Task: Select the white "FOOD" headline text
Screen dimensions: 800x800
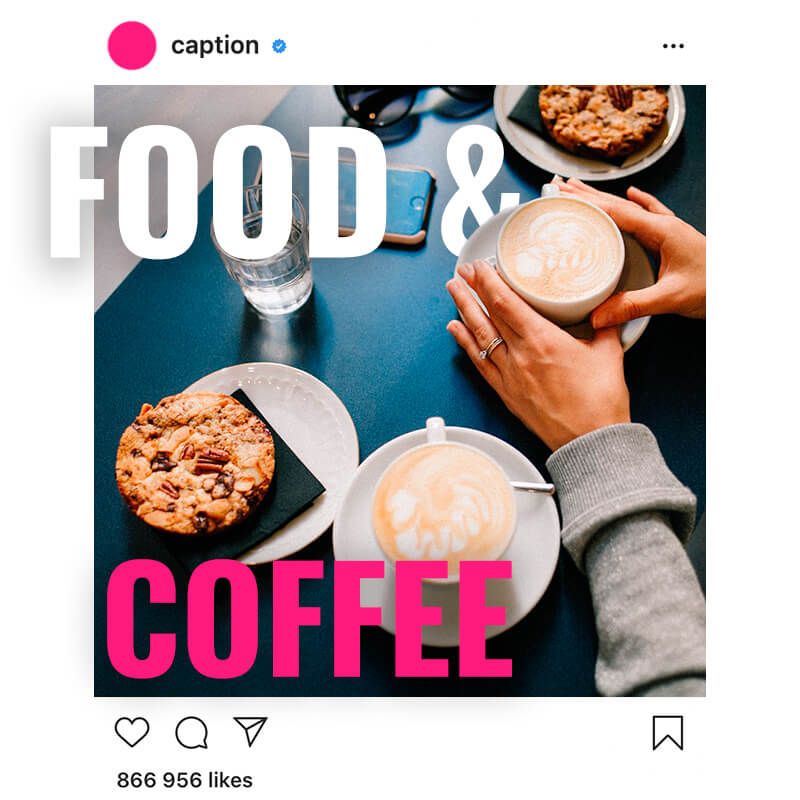Action: coord(218,192)
